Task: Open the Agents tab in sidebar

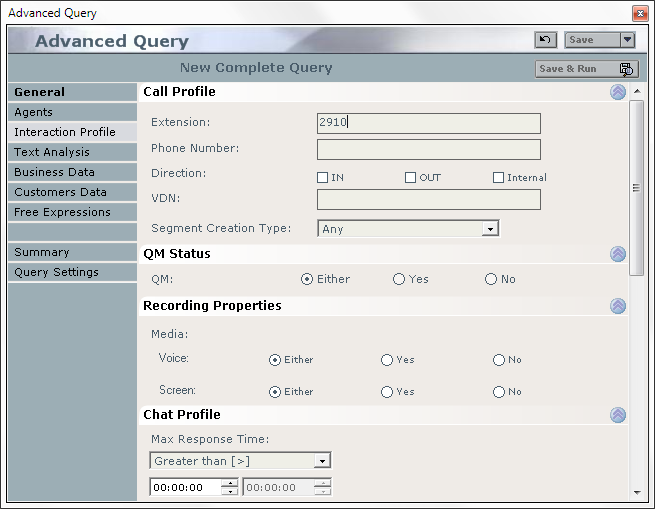Action: (72, 112)
